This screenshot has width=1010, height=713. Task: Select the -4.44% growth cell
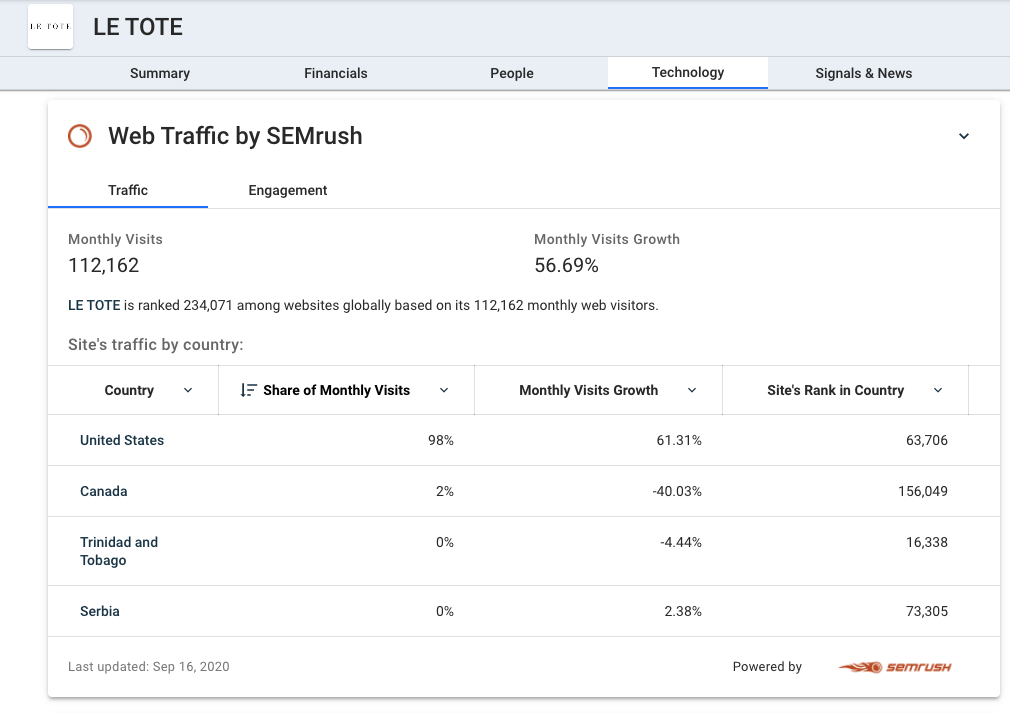pyautogui.click(x=681, y=542)
